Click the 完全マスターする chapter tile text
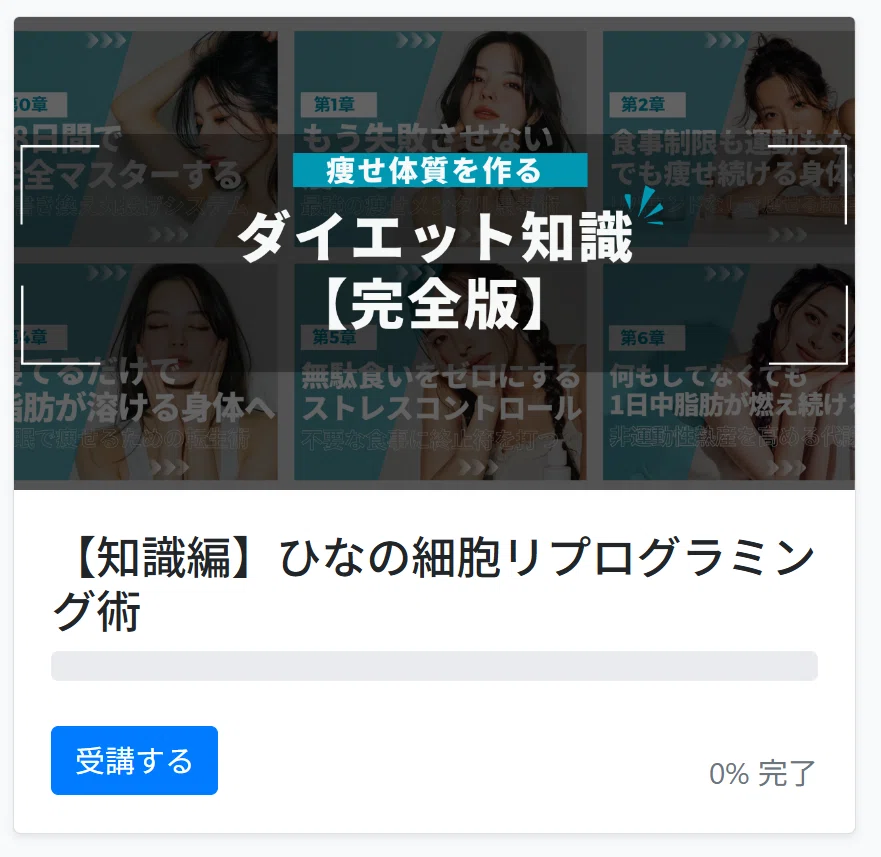 [x=128, y=175]
